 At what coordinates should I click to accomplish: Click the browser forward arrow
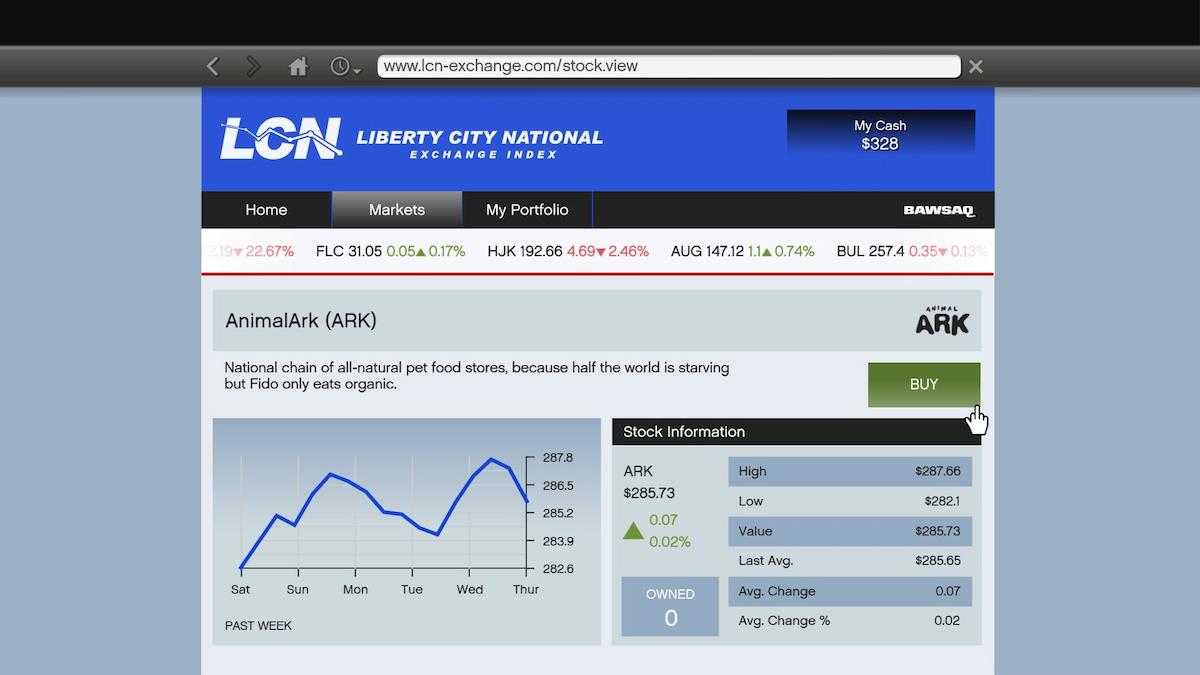254,67
